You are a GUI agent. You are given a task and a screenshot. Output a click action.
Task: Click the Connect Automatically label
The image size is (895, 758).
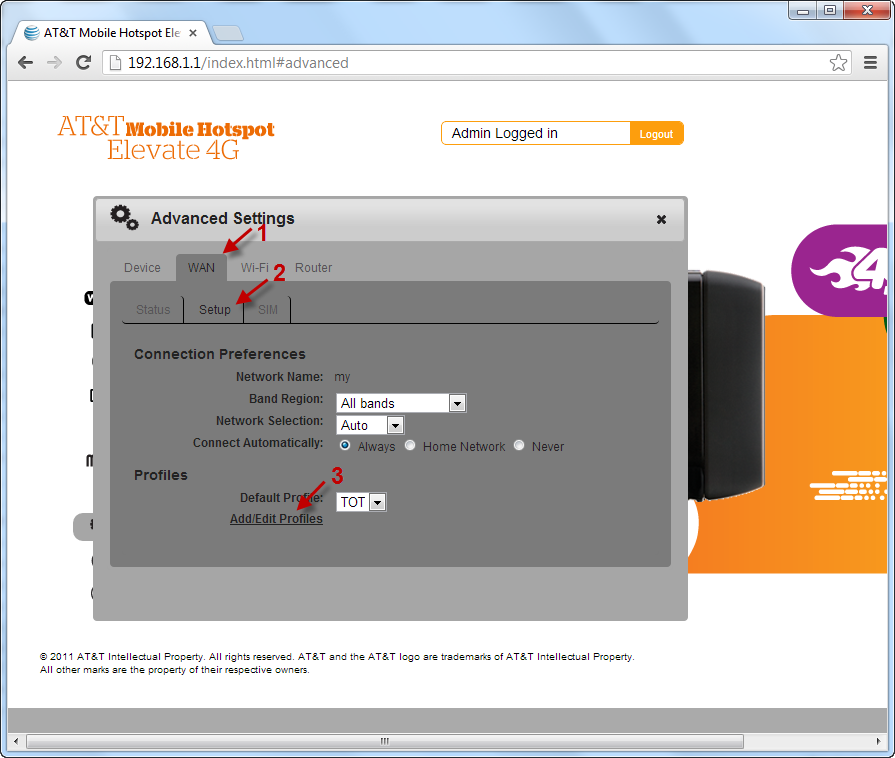click(258, 442)
